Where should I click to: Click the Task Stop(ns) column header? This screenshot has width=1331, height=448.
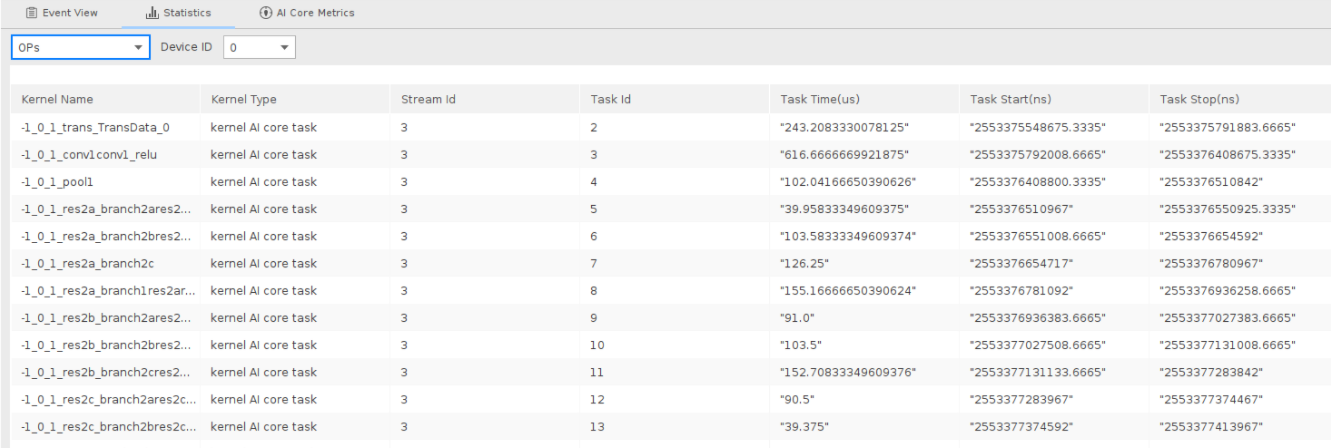1198,99
